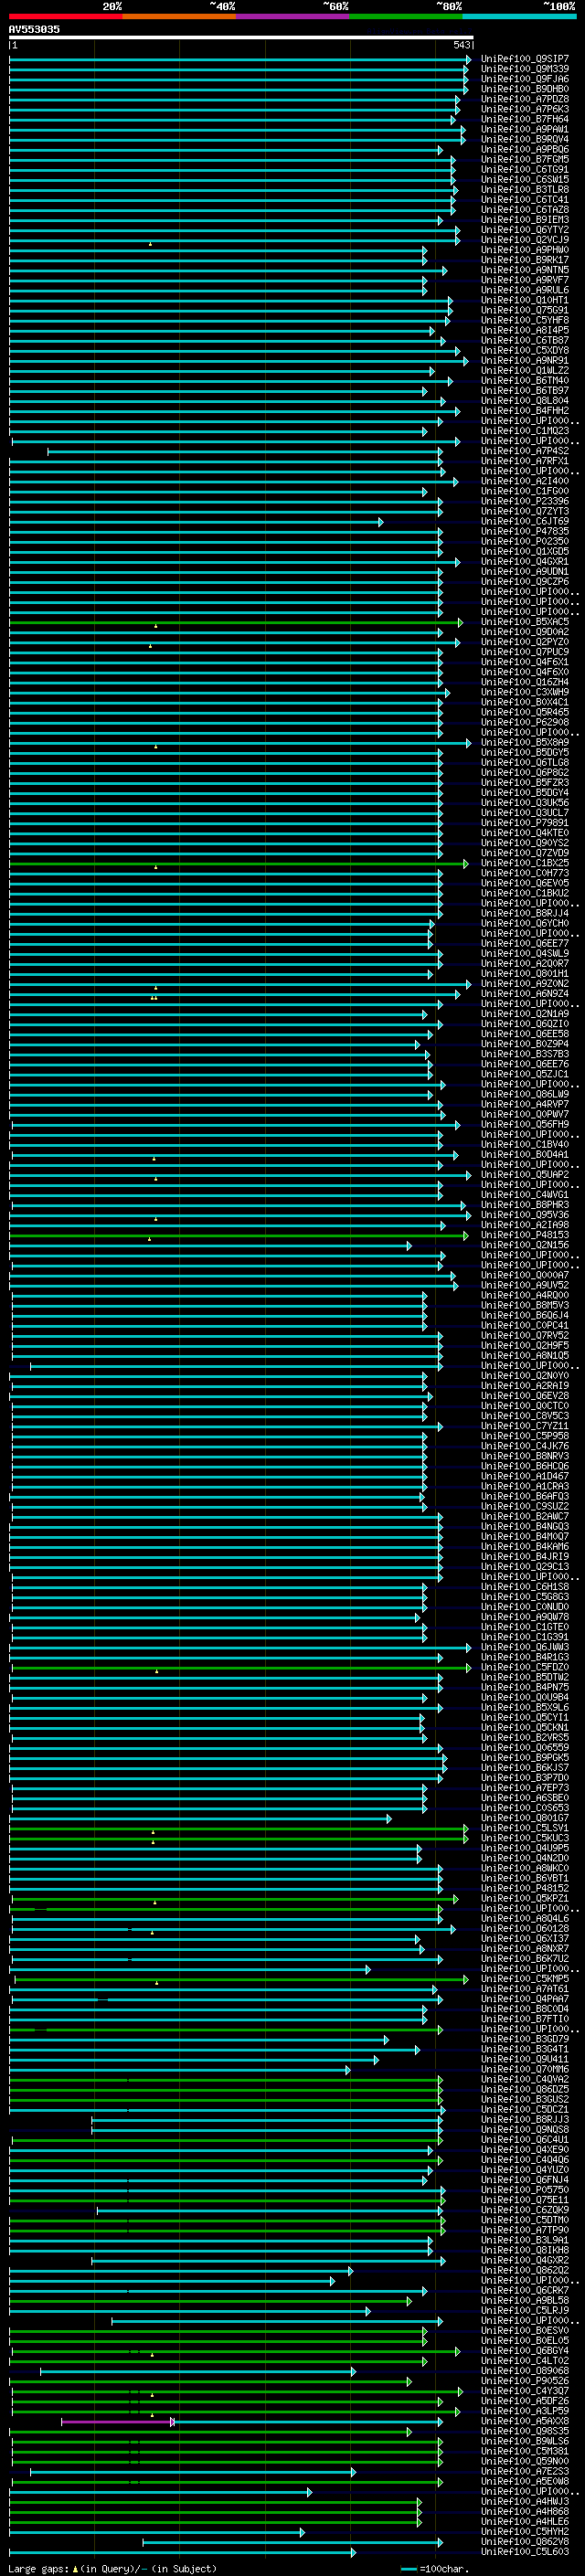Click the Large gaps legend text
585x2576 pixels.
click(39, 2568)
